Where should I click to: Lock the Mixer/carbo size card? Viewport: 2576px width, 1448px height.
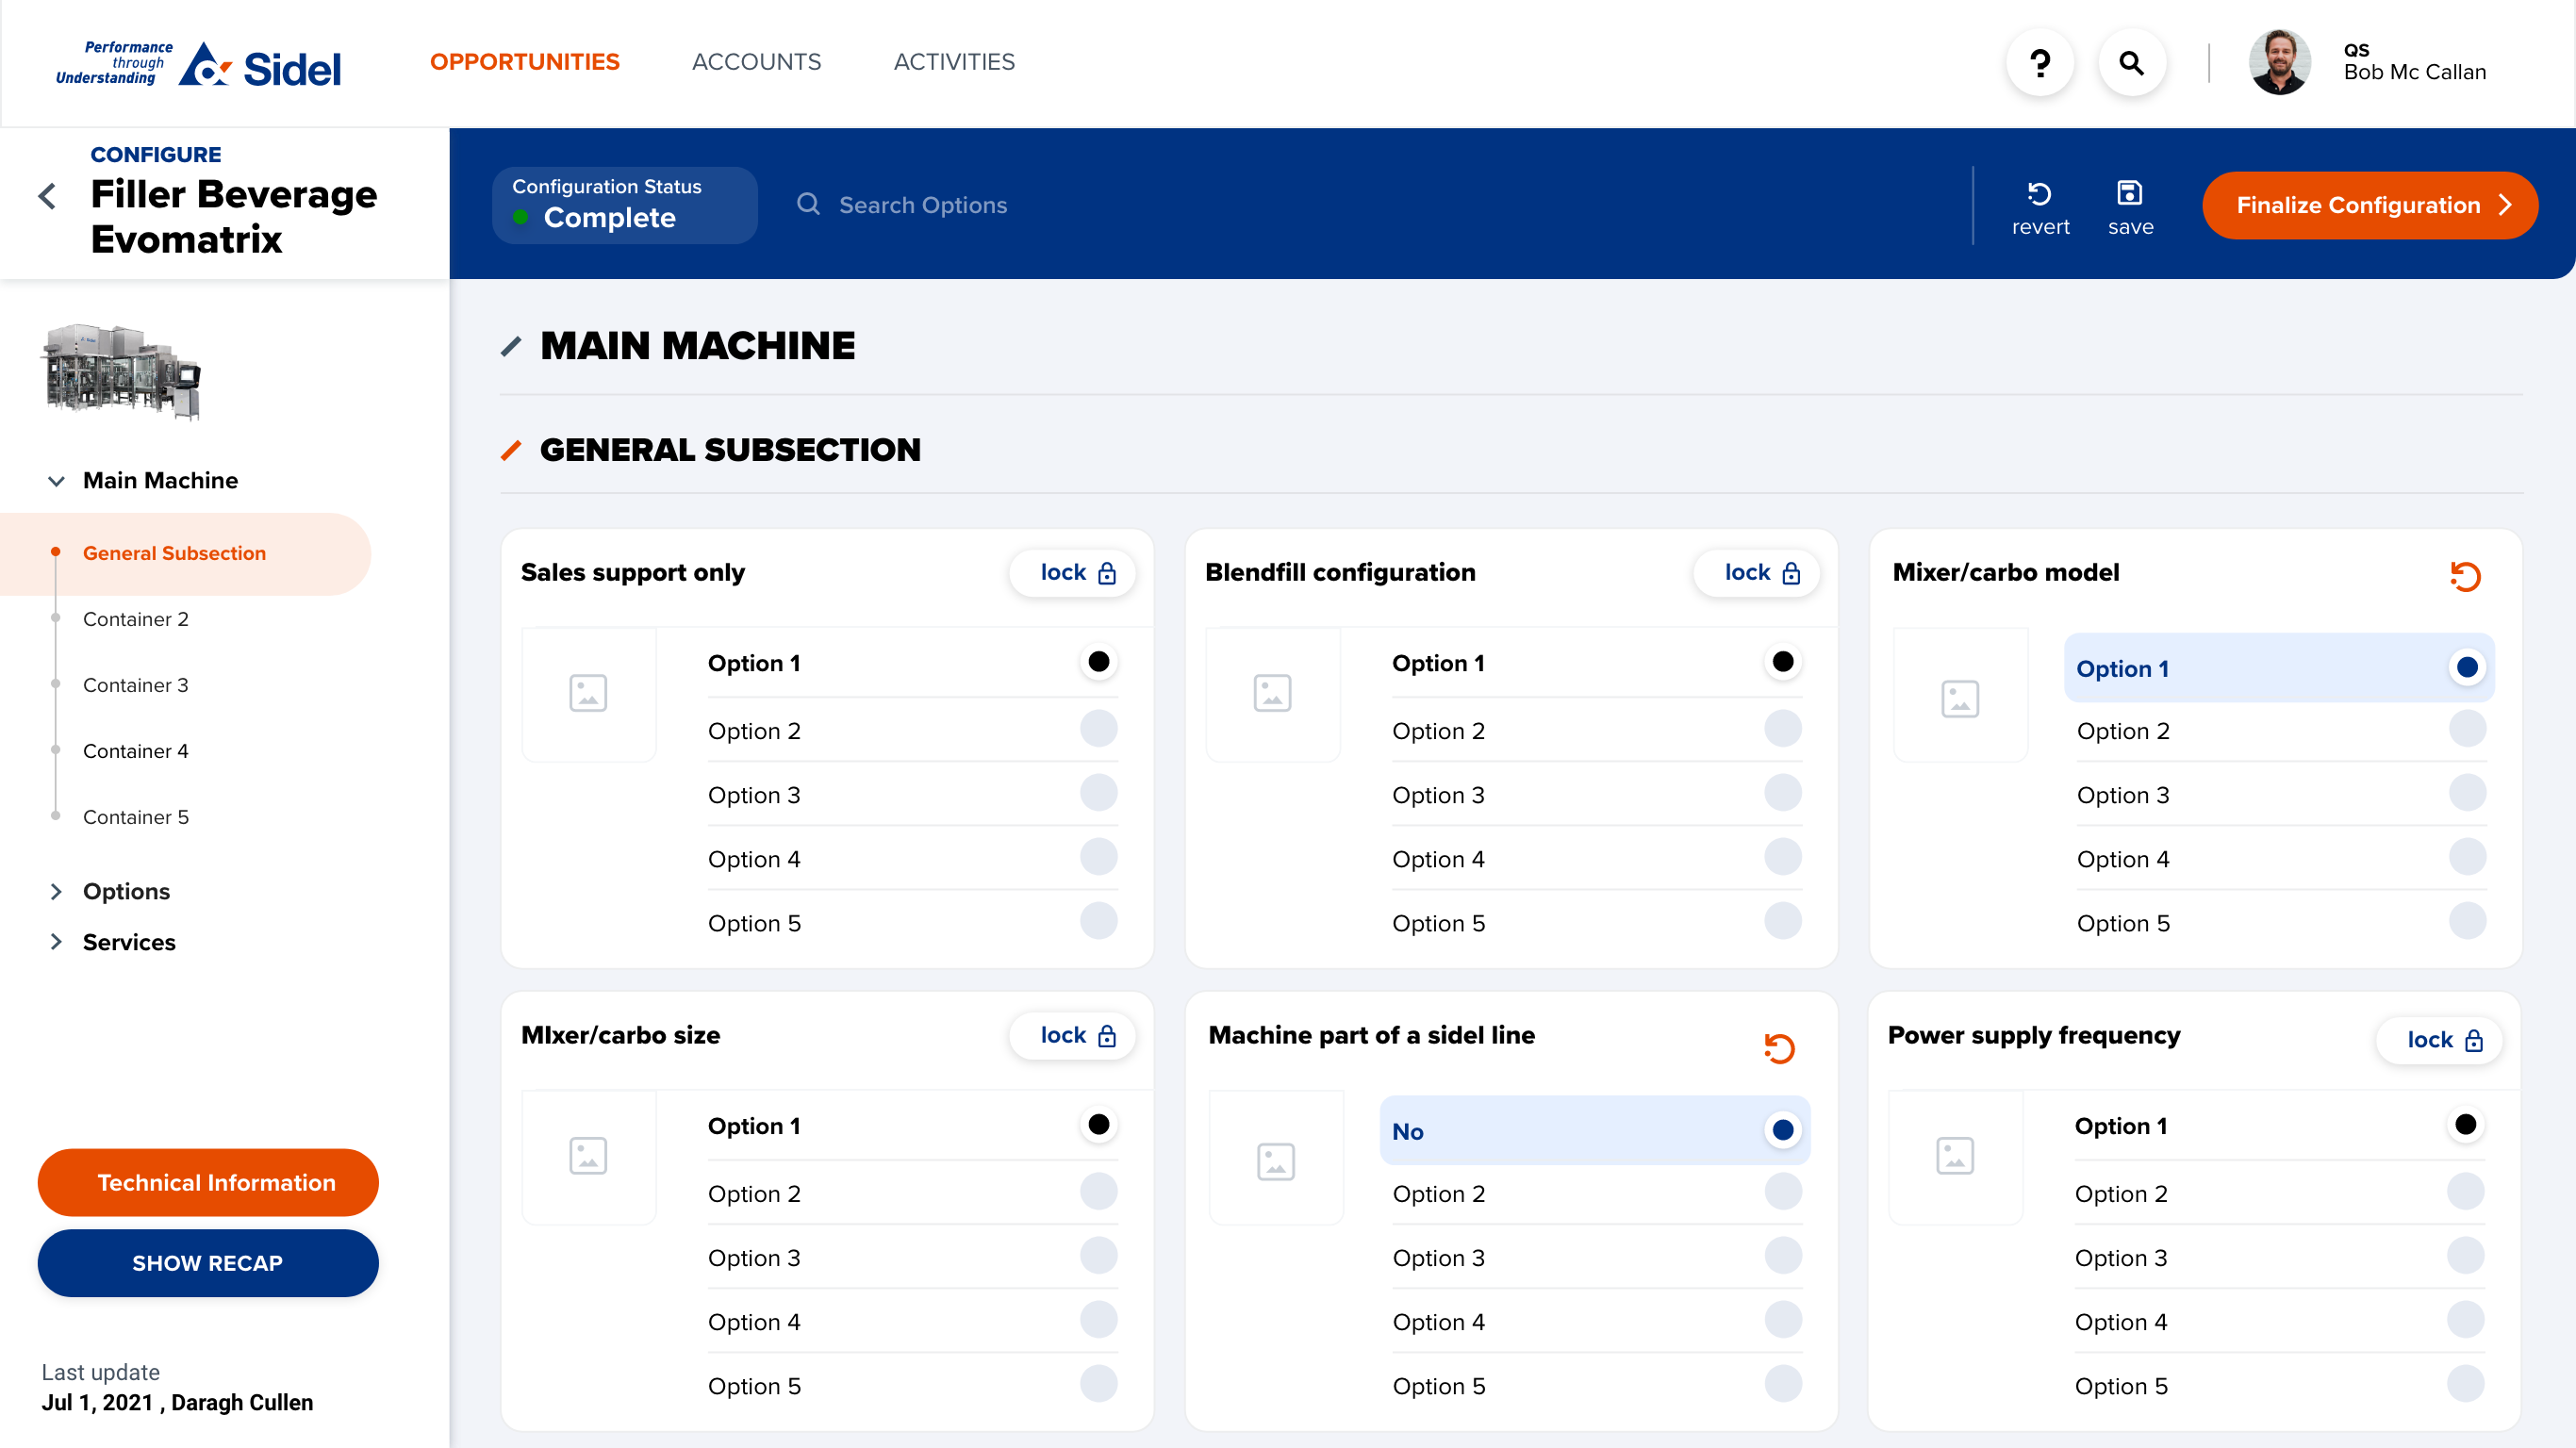(1073, 1036)
